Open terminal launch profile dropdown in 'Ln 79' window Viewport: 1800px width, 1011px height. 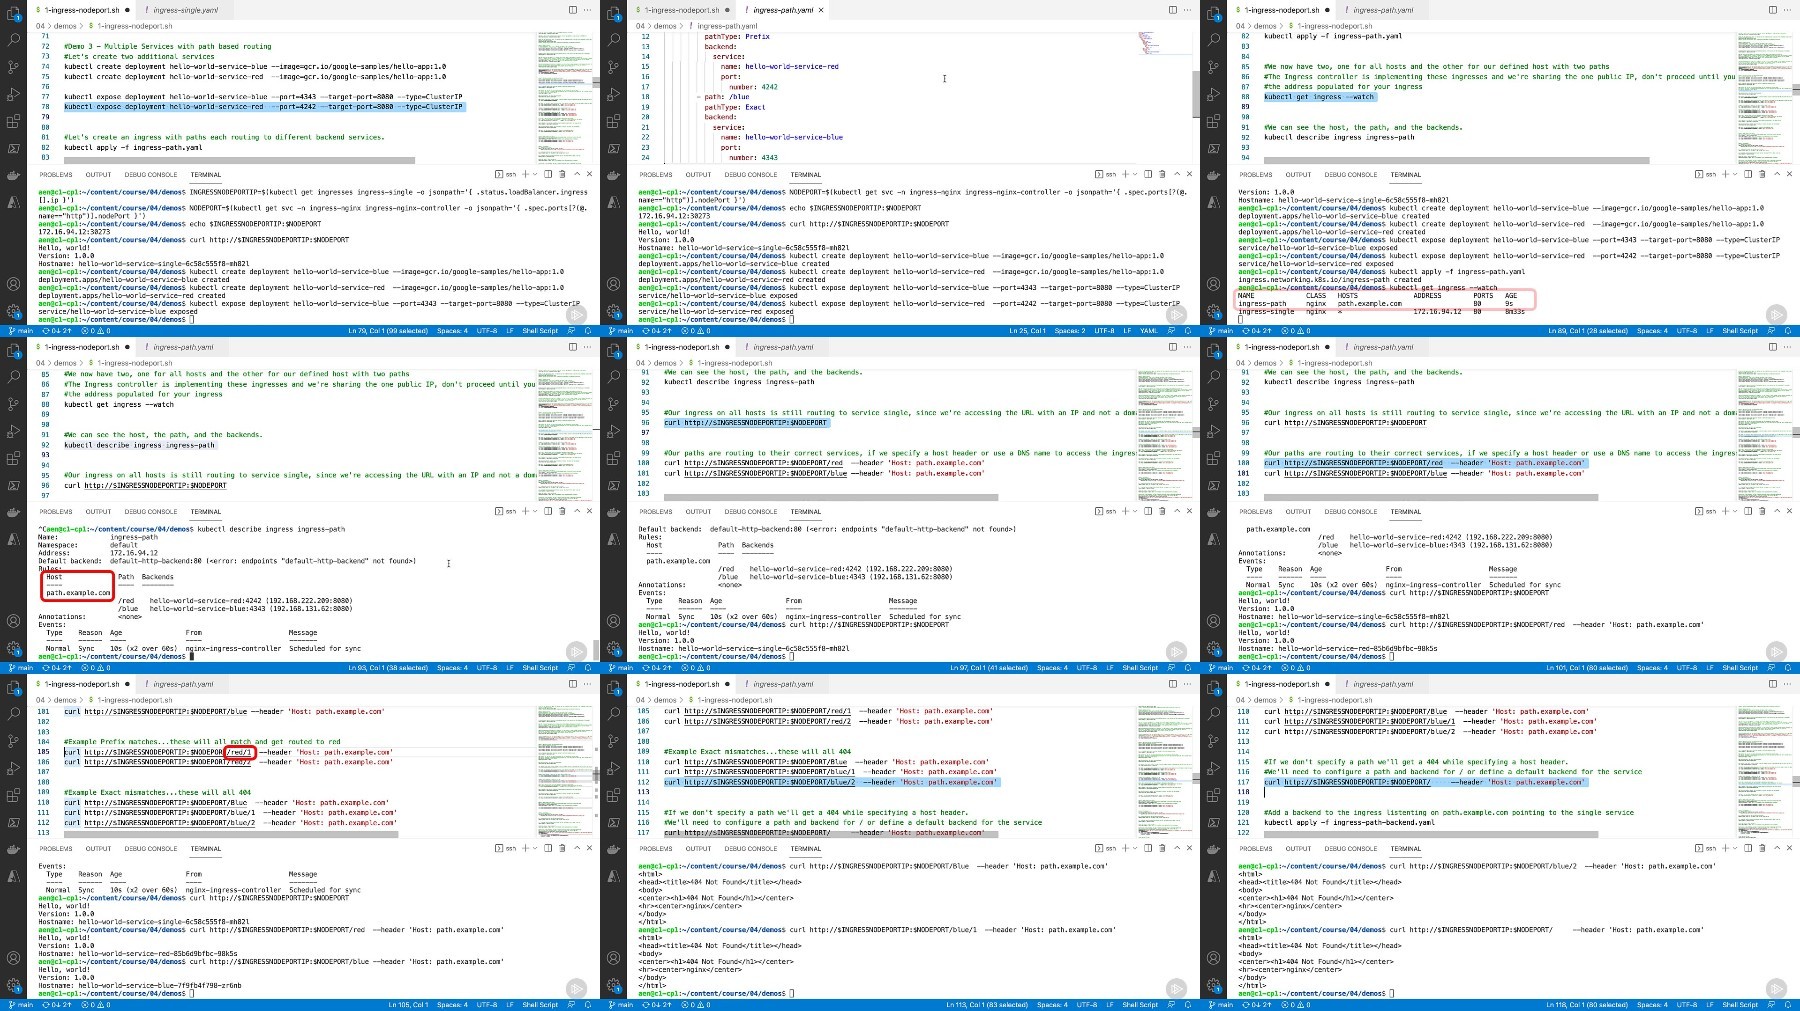click(536, 174)
